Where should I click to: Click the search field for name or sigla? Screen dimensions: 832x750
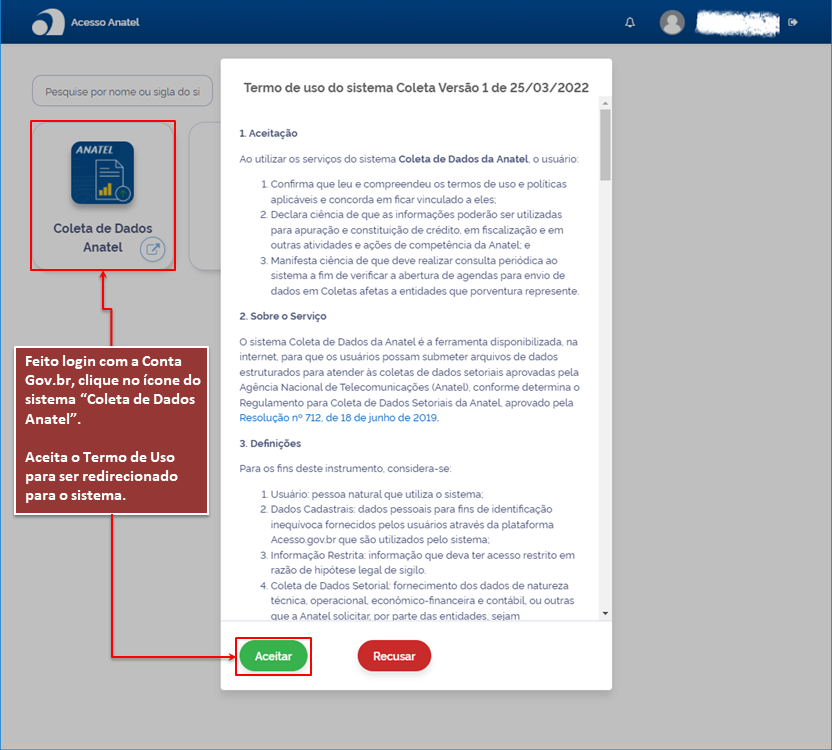[x=122, y=91]
